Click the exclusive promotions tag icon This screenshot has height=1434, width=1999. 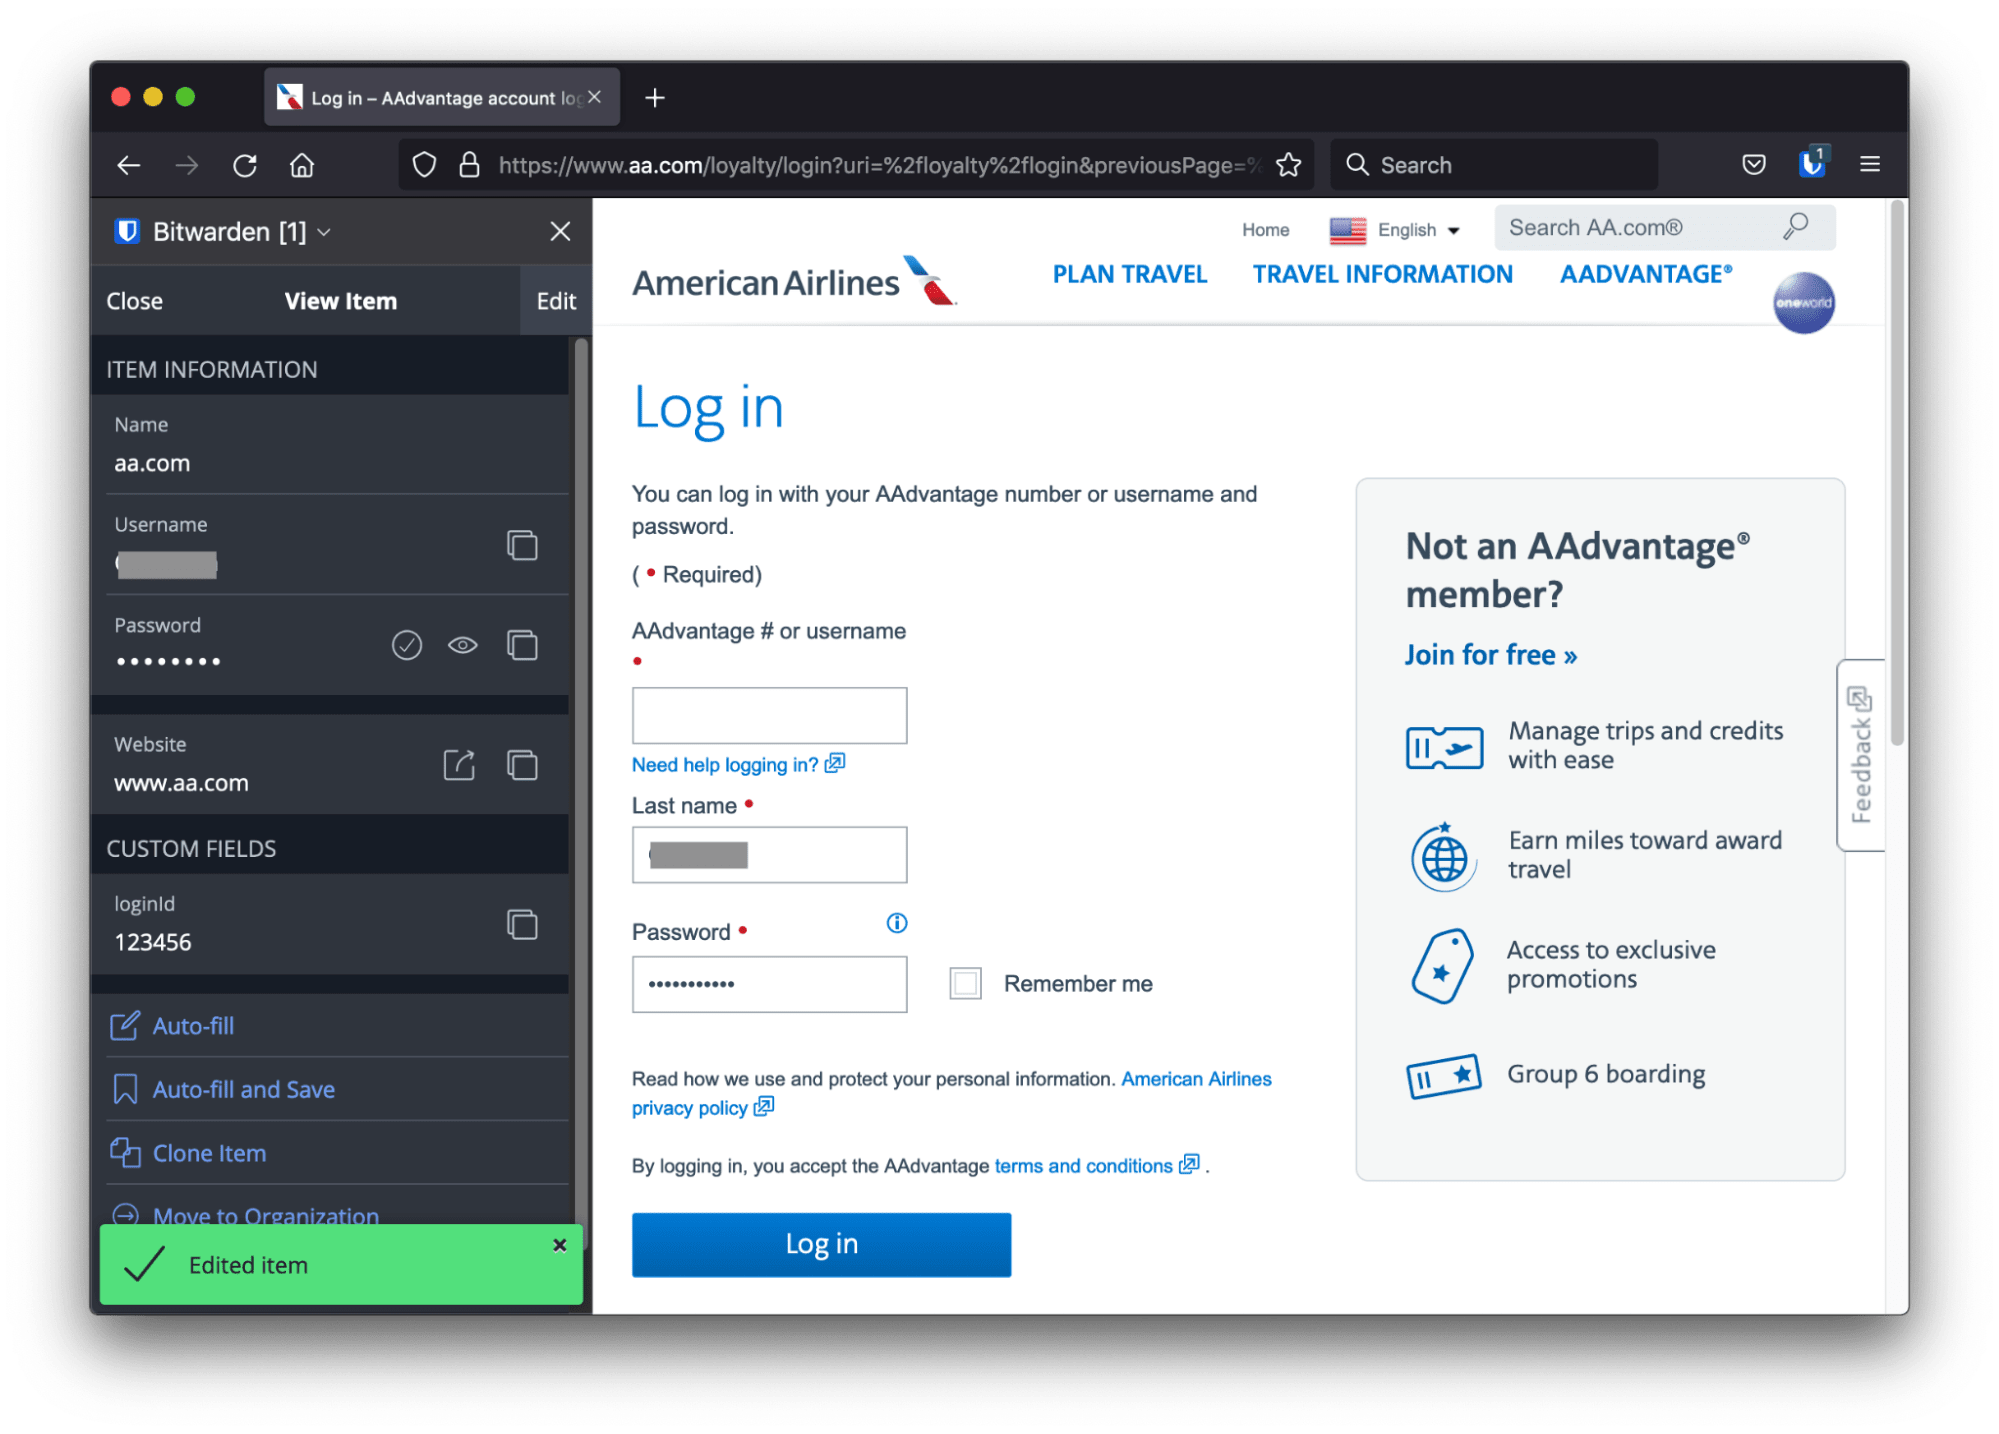[1441, 966]
